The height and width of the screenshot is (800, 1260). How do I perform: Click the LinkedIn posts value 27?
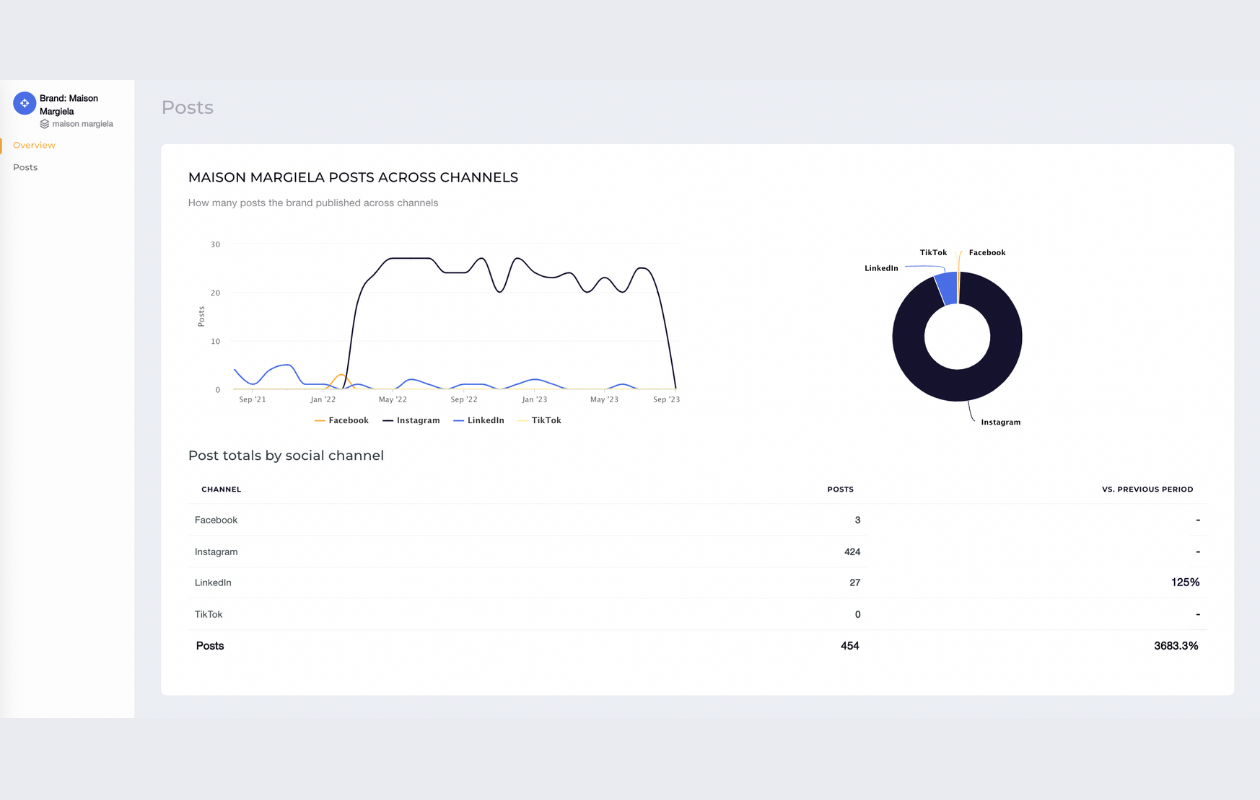click(854, 582)
